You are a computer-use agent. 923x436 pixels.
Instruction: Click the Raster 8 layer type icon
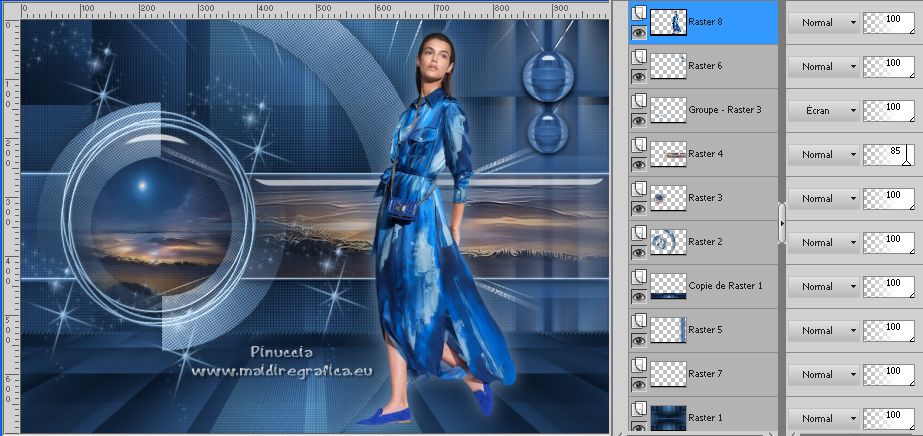(639, 14)
